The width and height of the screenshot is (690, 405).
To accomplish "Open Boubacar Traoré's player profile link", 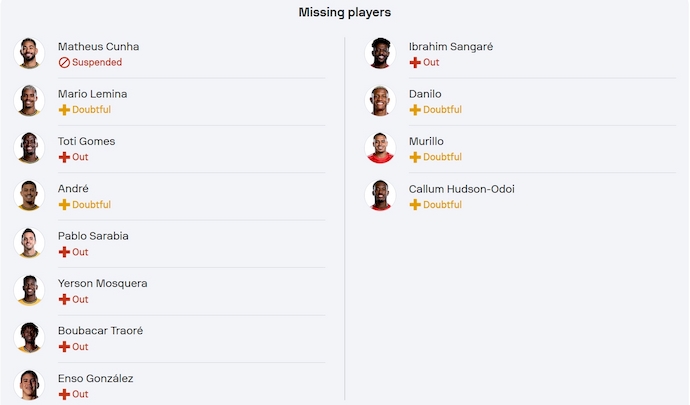I will [x=100, y=331].
